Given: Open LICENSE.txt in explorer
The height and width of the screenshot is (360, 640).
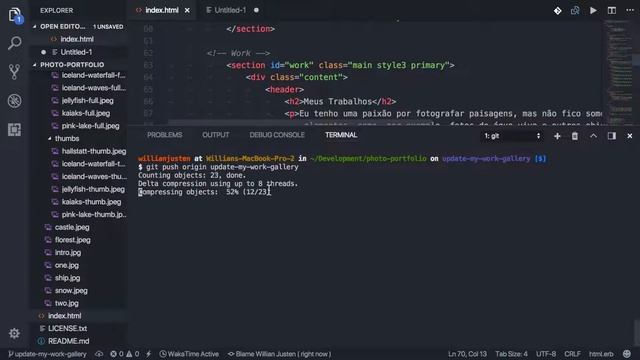Looking at the screenshot, I should point(67,328).
